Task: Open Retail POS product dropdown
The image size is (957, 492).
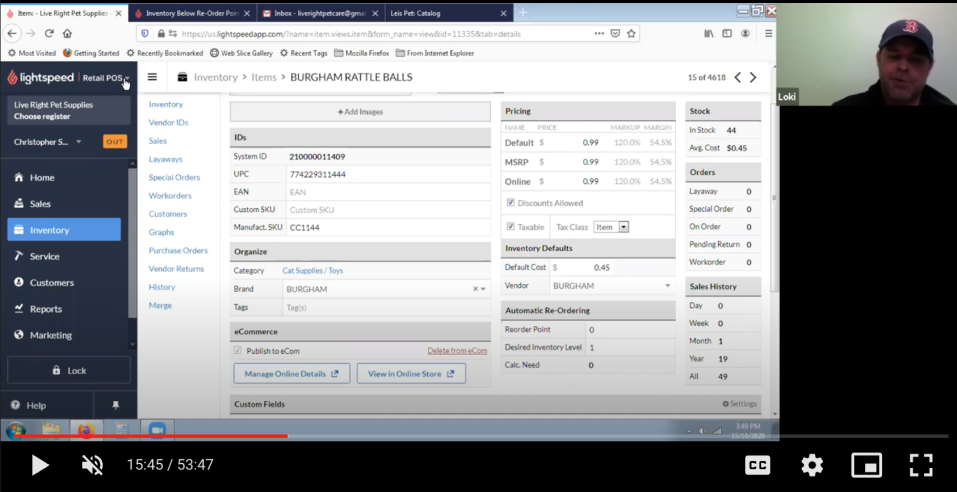Action: point(126,78)
